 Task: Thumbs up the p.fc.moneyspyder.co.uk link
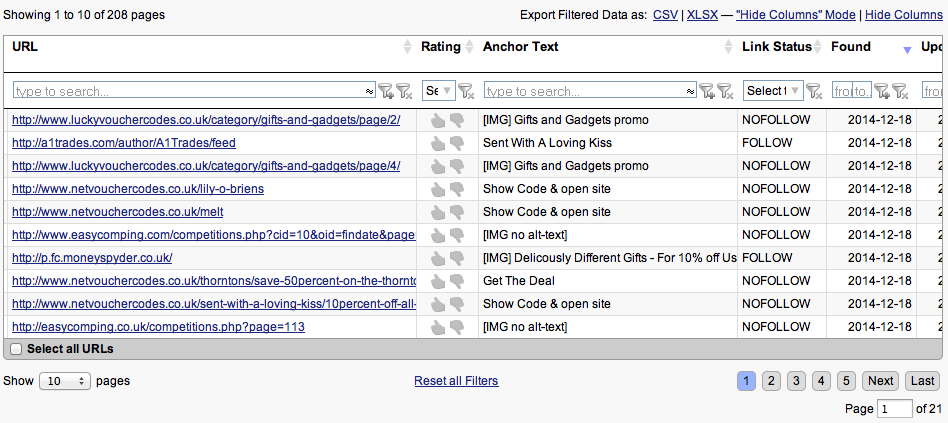[x=437, y=258]
